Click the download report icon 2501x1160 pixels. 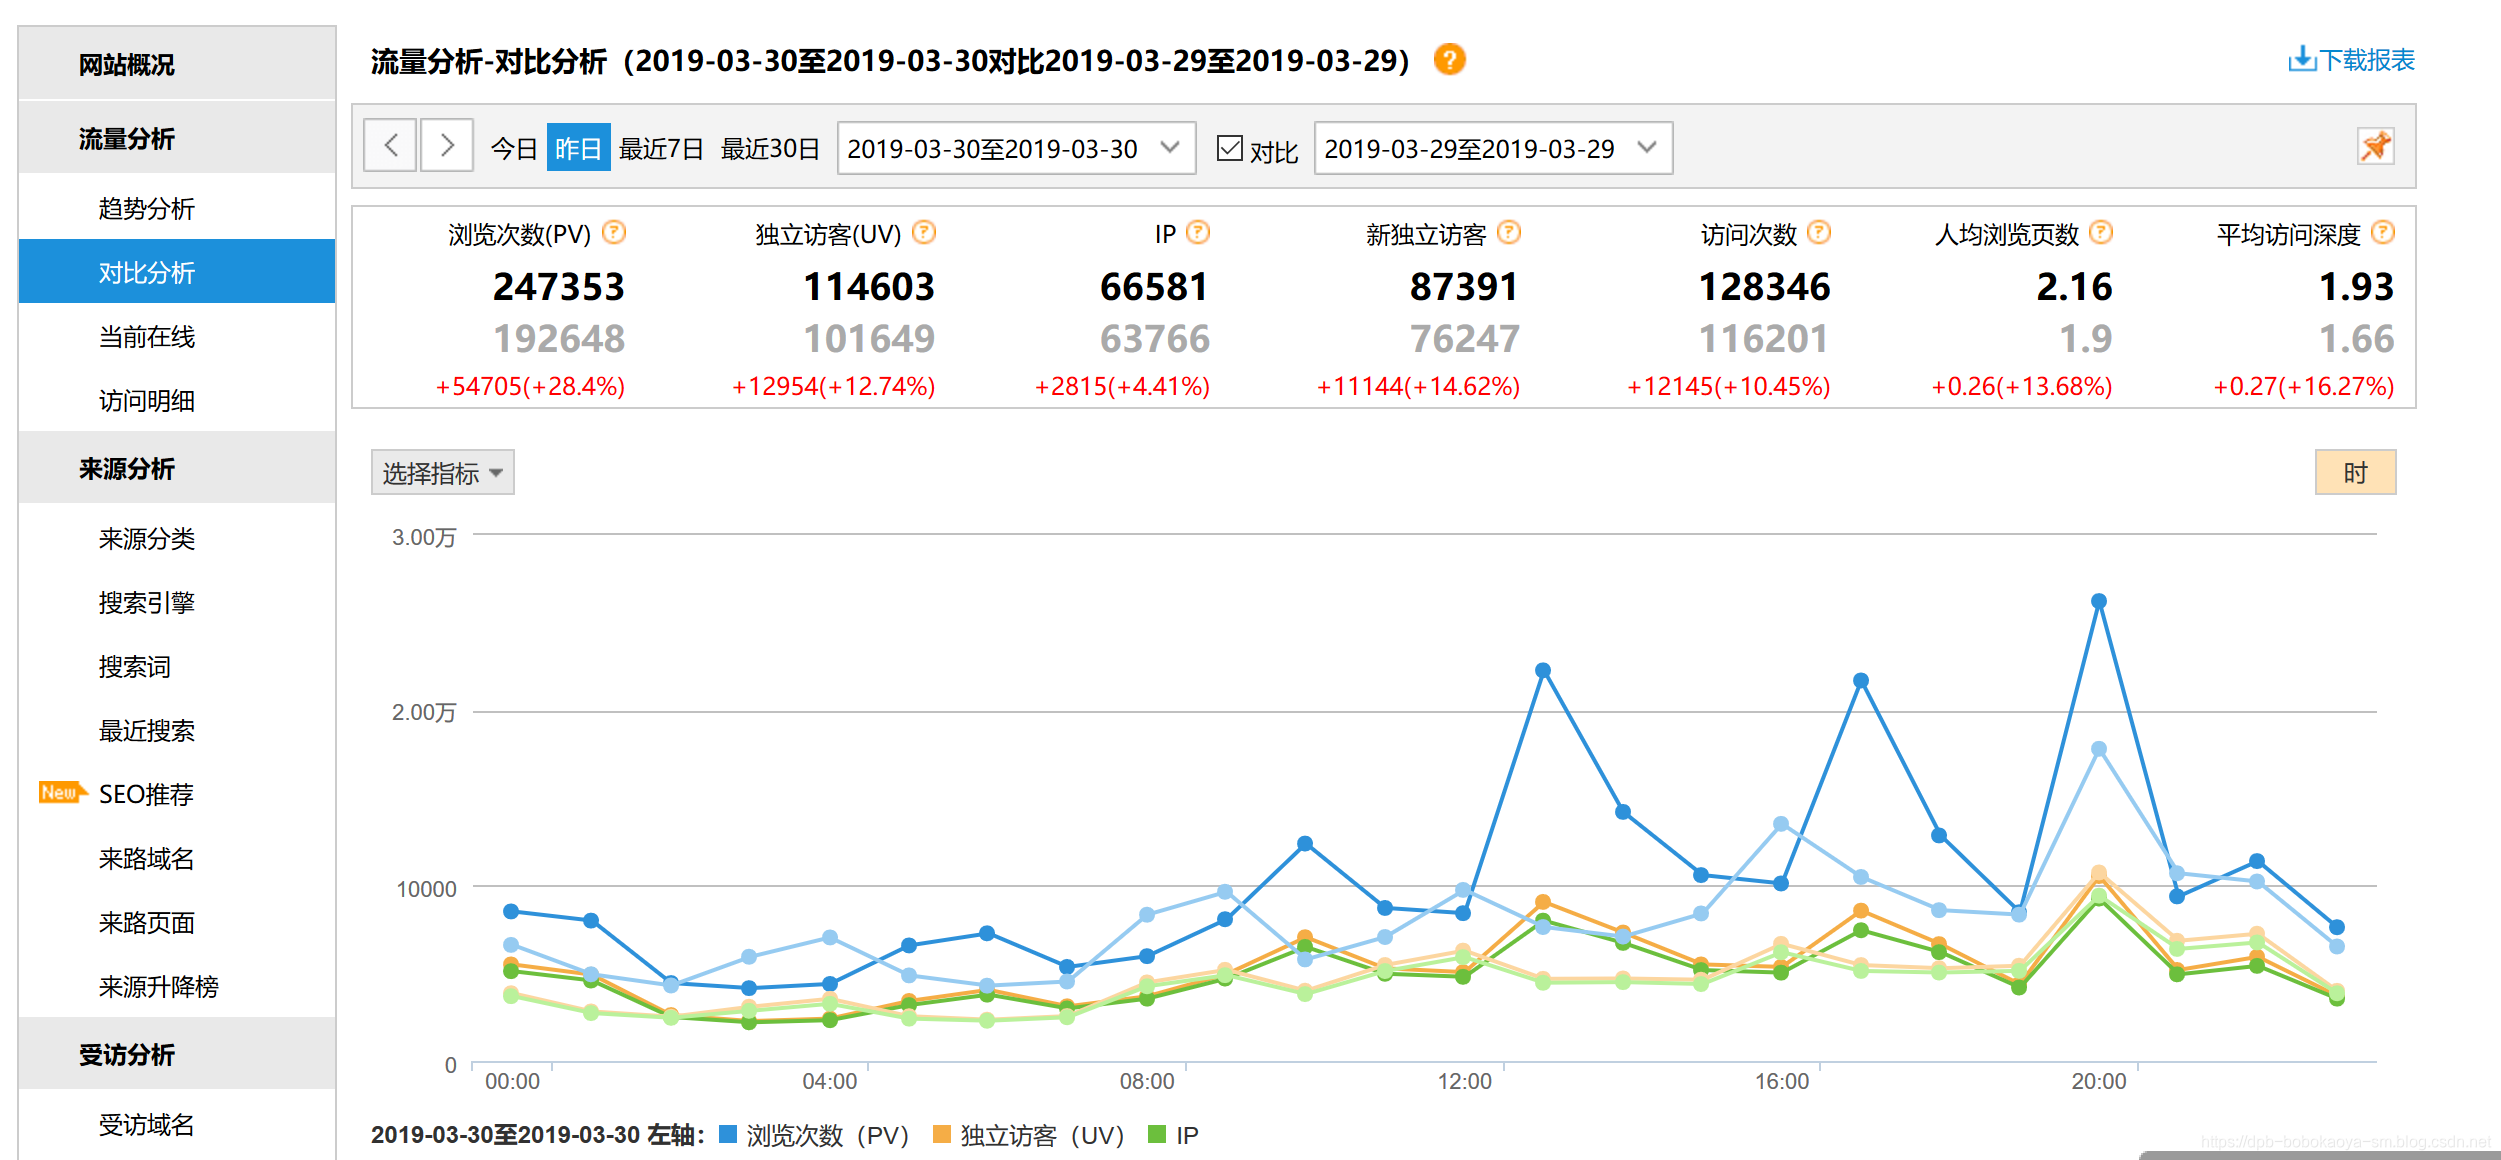coord(2301,60)
